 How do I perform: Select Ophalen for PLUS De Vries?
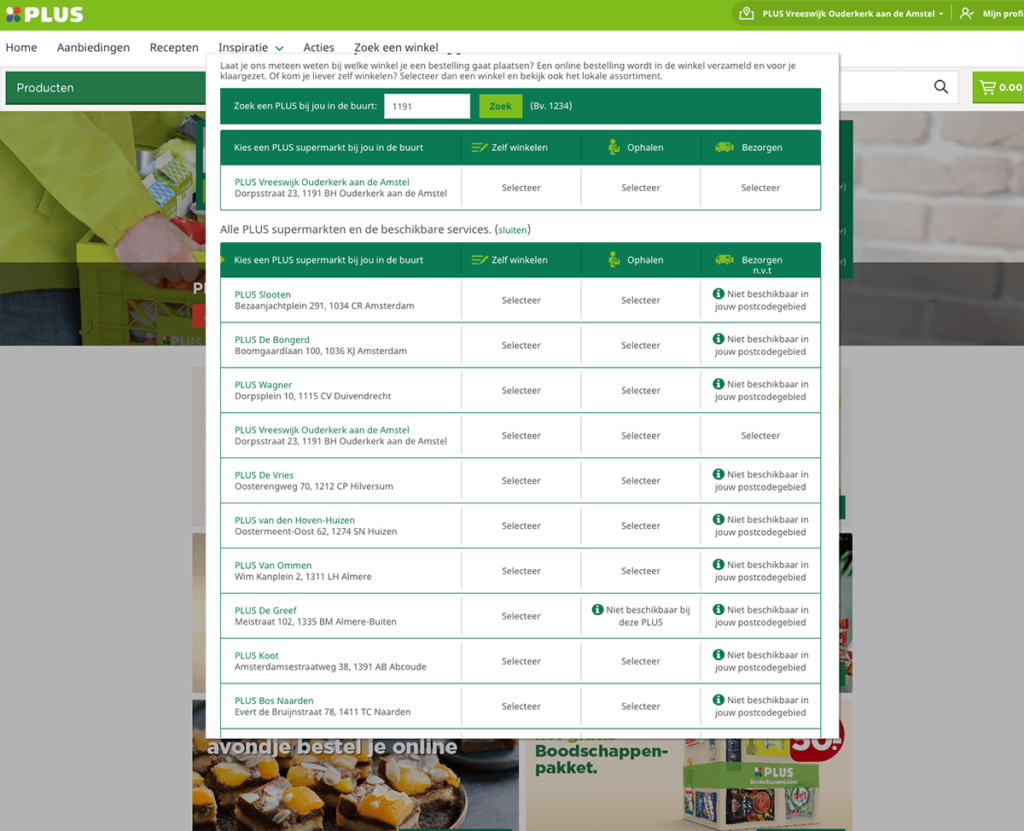(x=641, y=481)
